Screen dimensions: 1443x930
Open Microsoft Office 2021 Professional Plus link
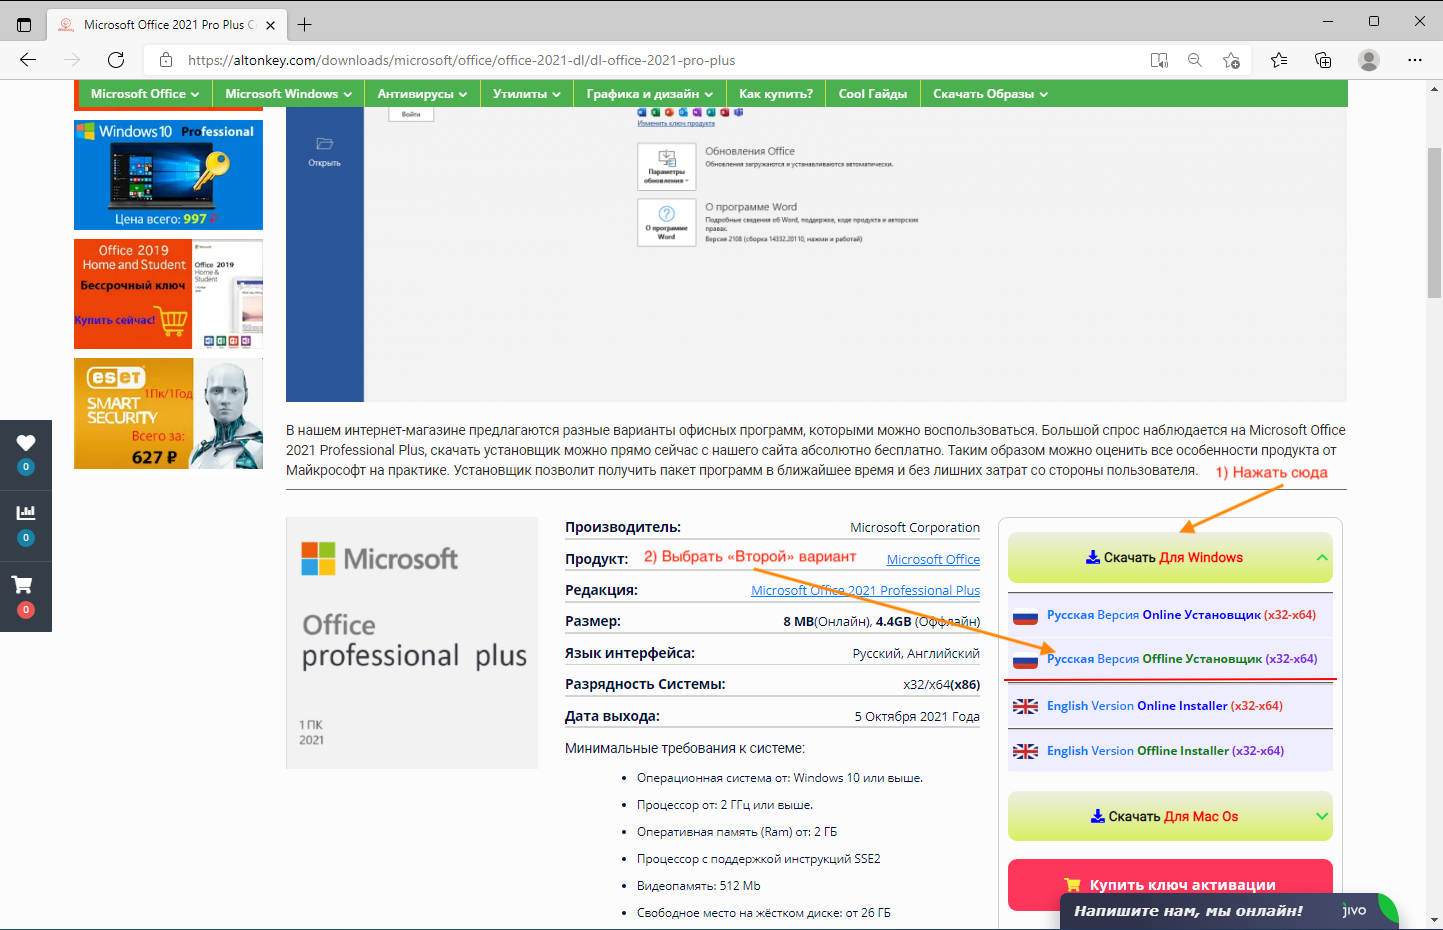coord(865,590)
